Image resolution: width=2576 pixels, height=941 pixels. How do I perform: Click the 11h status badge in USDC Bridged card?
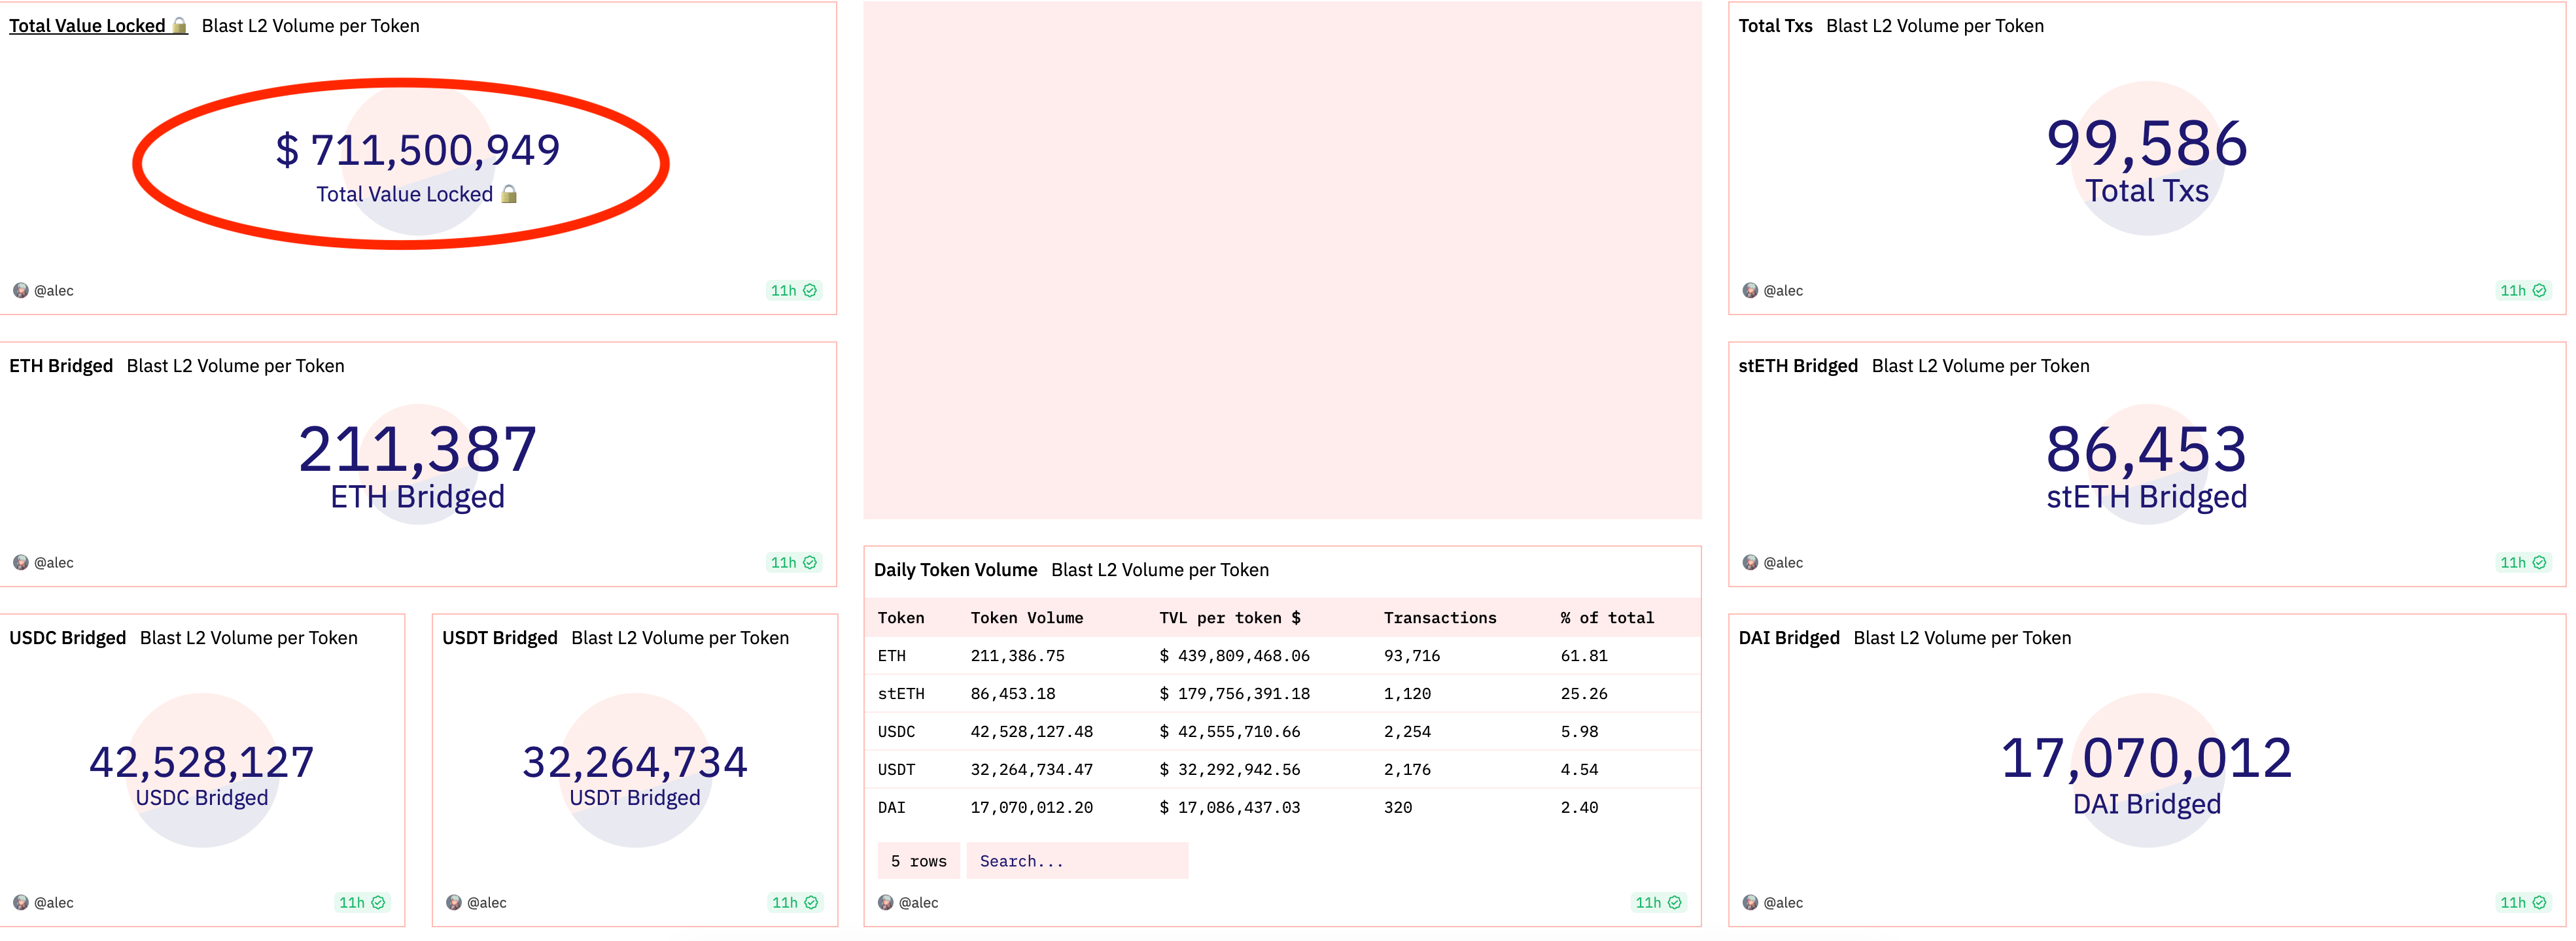362,903
